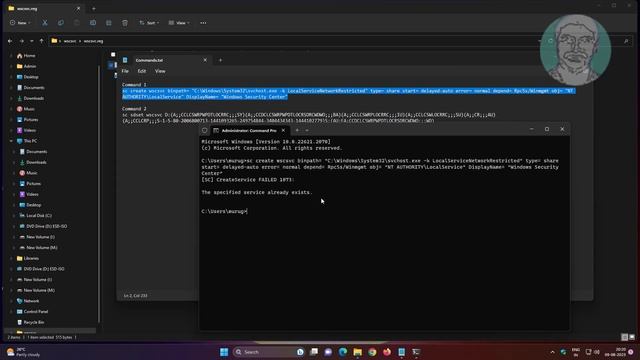640x360 pixels.
Task: Open Firefox from the taskbar
Action: click(387, 352)
